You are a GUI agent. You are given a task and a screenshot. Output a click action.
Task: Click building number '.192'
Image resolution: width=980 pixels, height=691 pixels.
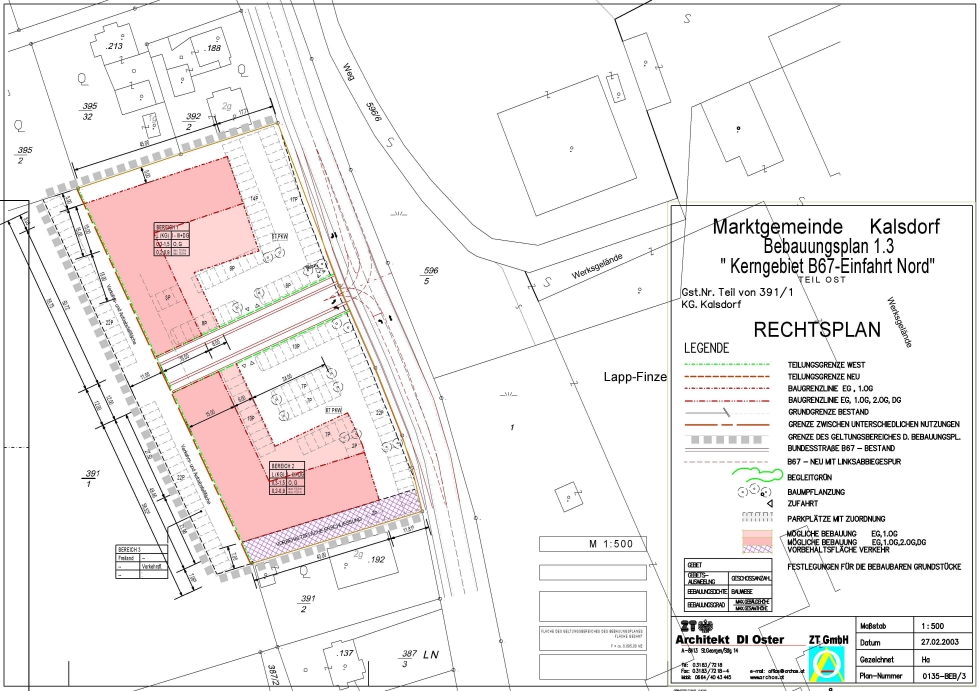[x=376, y=560]
